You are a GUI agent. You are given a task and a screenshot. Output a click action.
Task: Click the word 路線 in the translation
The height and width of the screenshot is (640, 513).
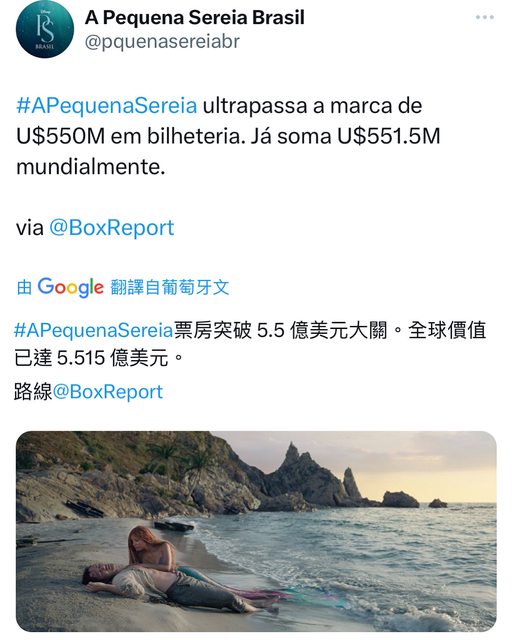point(33,392)
